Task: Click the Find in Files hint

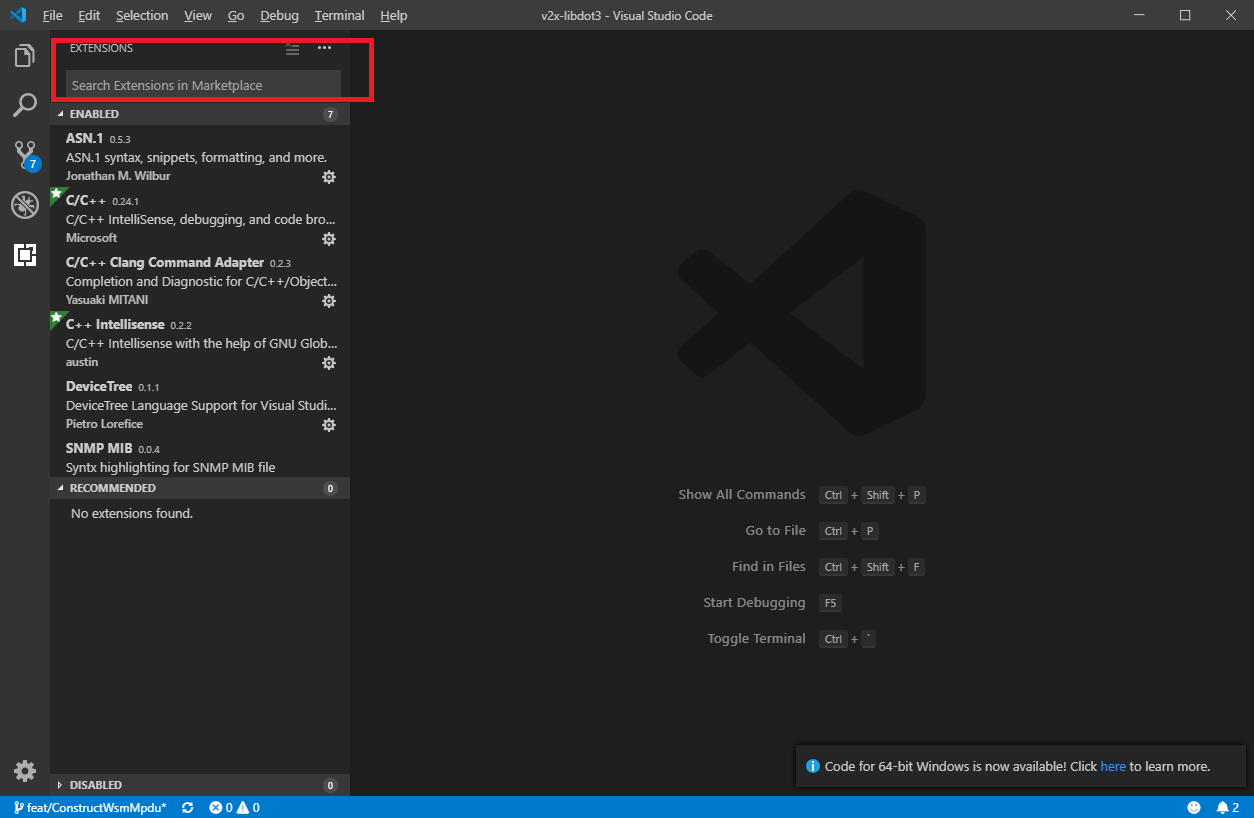Action: pyautogui.click(x=769, y=567)
